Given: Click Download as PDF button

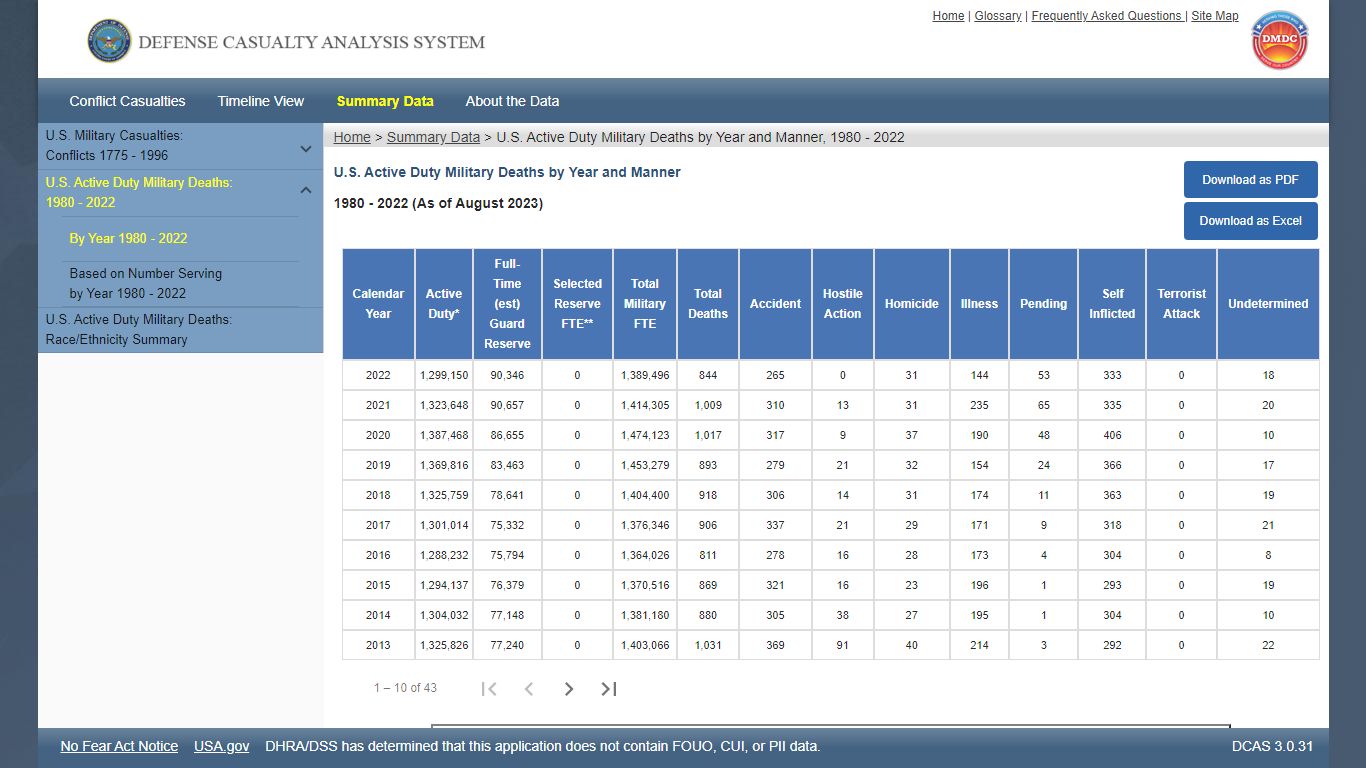Looking at the screenshot, I should 1250,180.
